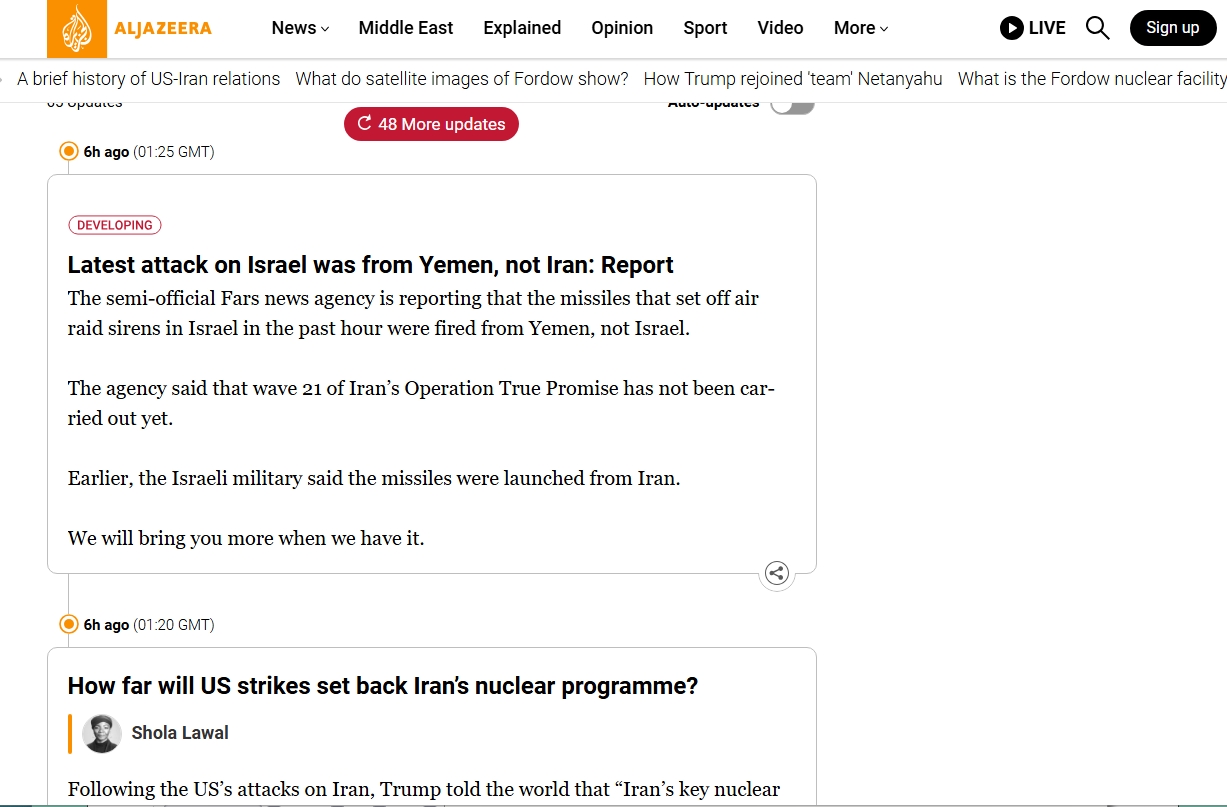
Task: Open the search magnifier icon
Action: (1097, 28)
